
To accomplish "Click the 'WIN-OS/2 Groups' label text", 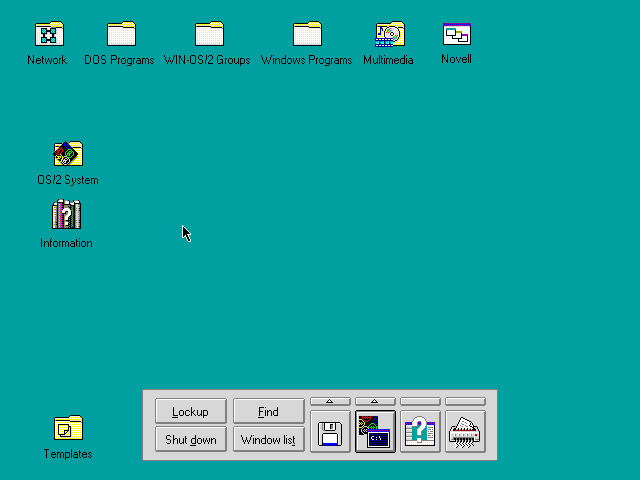I will pos(207,60).
